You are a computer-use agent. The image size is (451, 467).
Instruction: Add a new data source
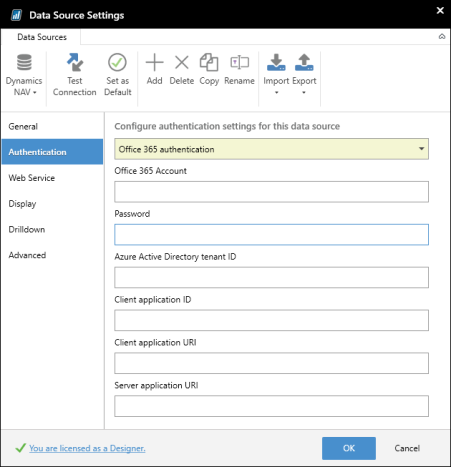coord(154,69)
